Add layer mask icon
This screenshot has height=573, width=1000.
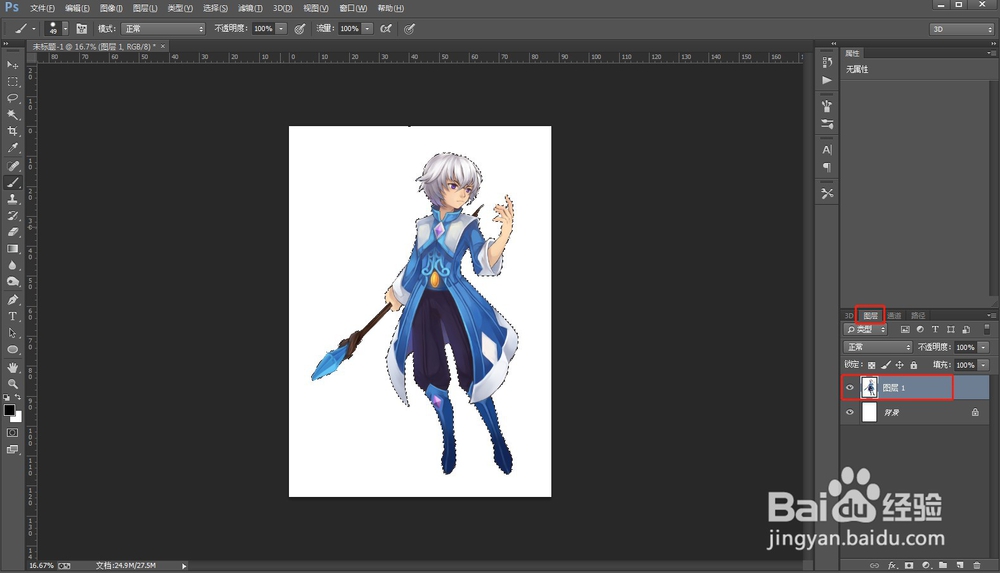click(909, 565)
